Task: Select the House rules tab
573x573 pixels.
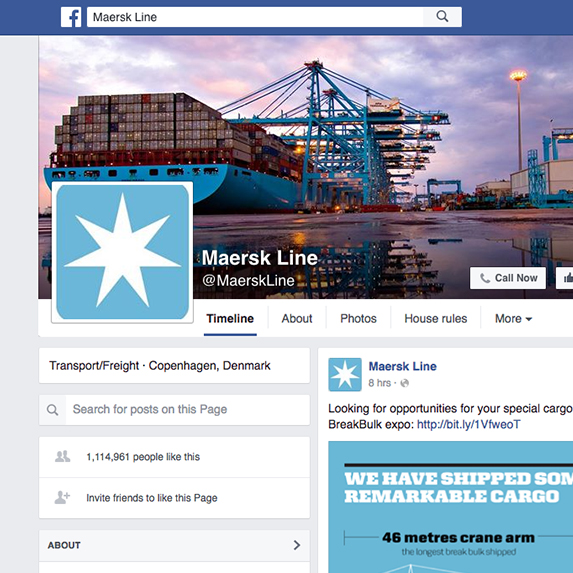Action: (436, 319)
